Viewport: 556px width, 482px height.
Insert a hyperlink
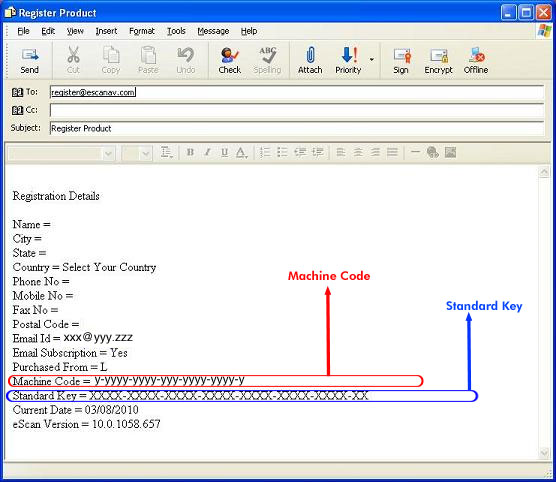[433, 153]
